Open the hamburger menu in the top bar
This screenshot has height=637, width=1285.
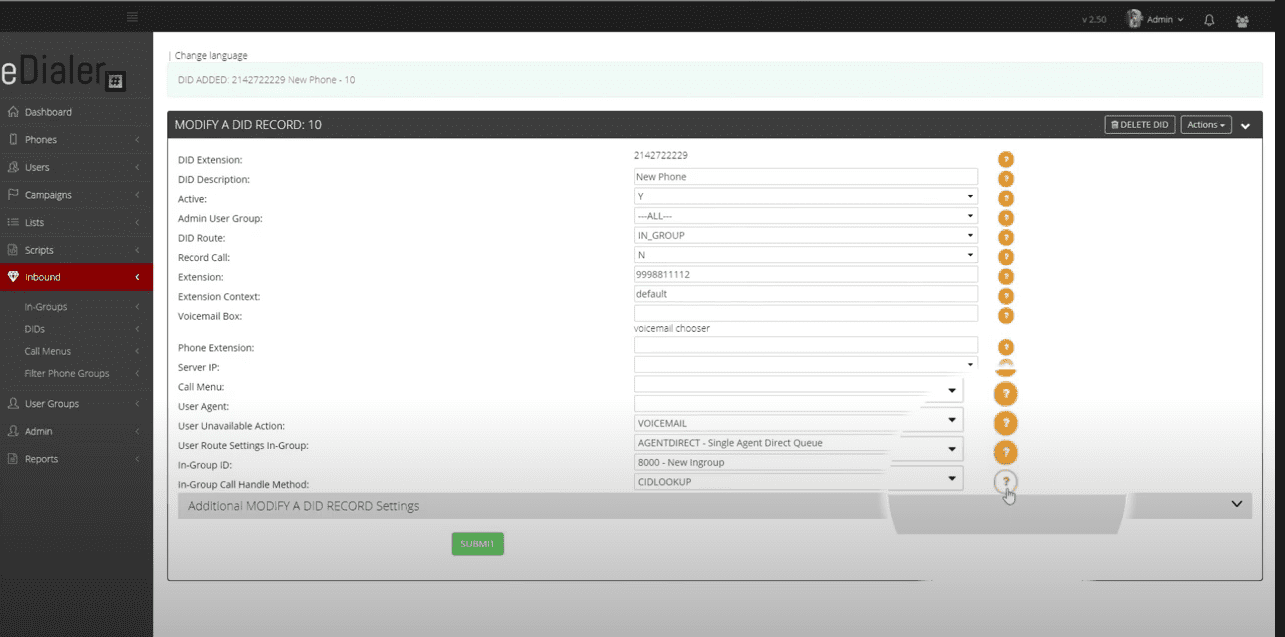pos(133,17)
